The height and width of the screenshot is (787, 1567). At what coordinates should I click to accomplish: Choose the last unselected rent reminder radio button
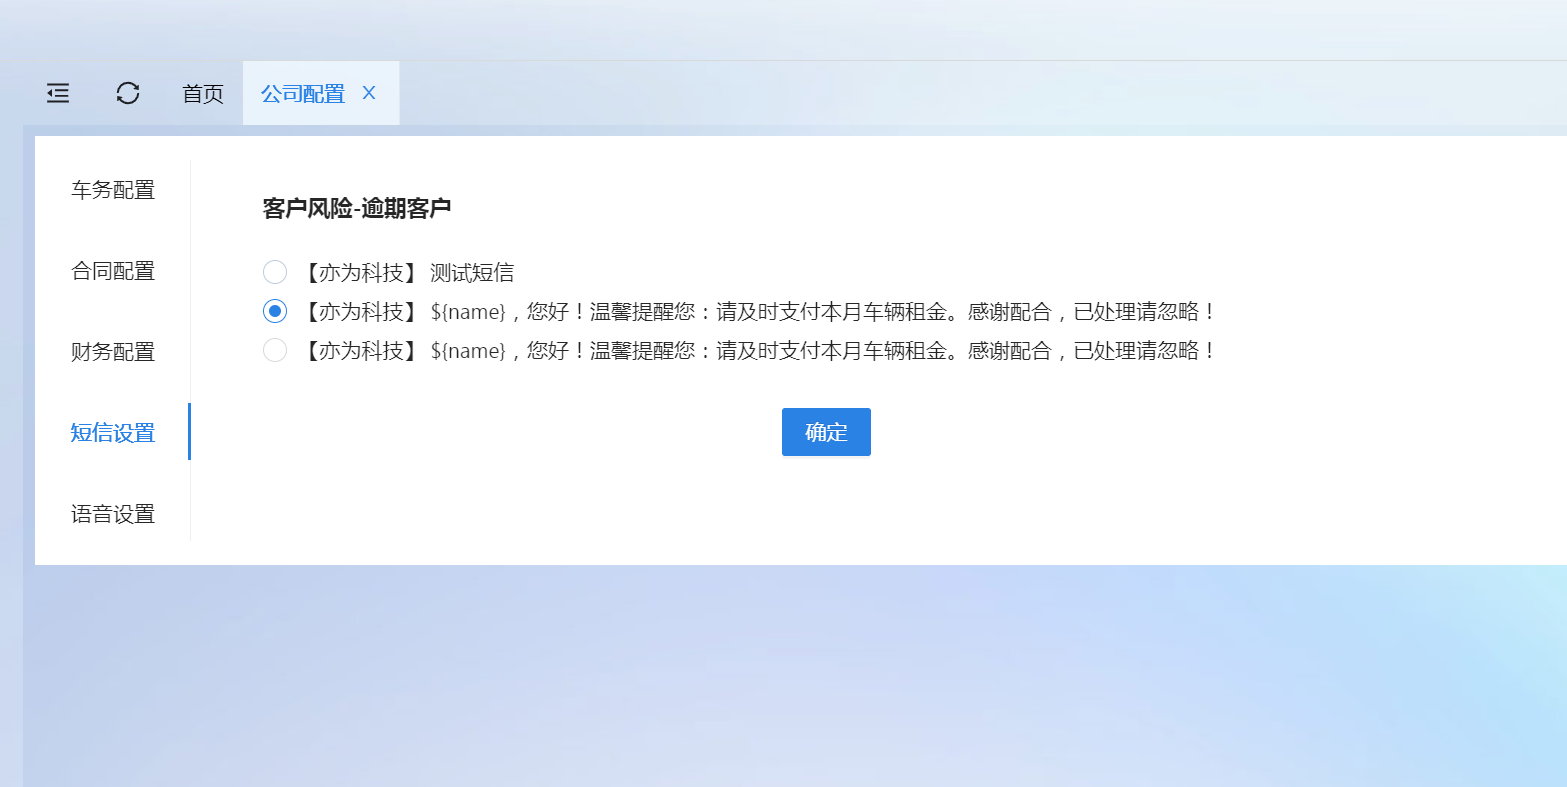[275, 350]
